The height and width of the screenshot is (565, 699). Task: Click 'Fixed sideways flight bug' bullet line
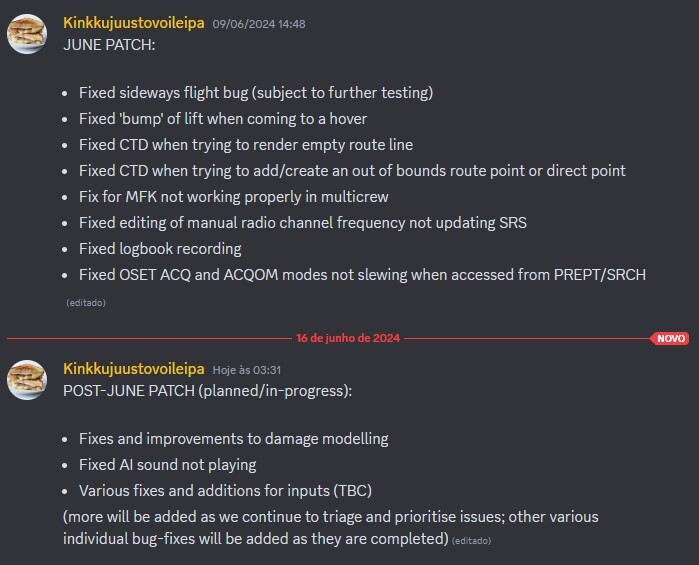[256, 93]
